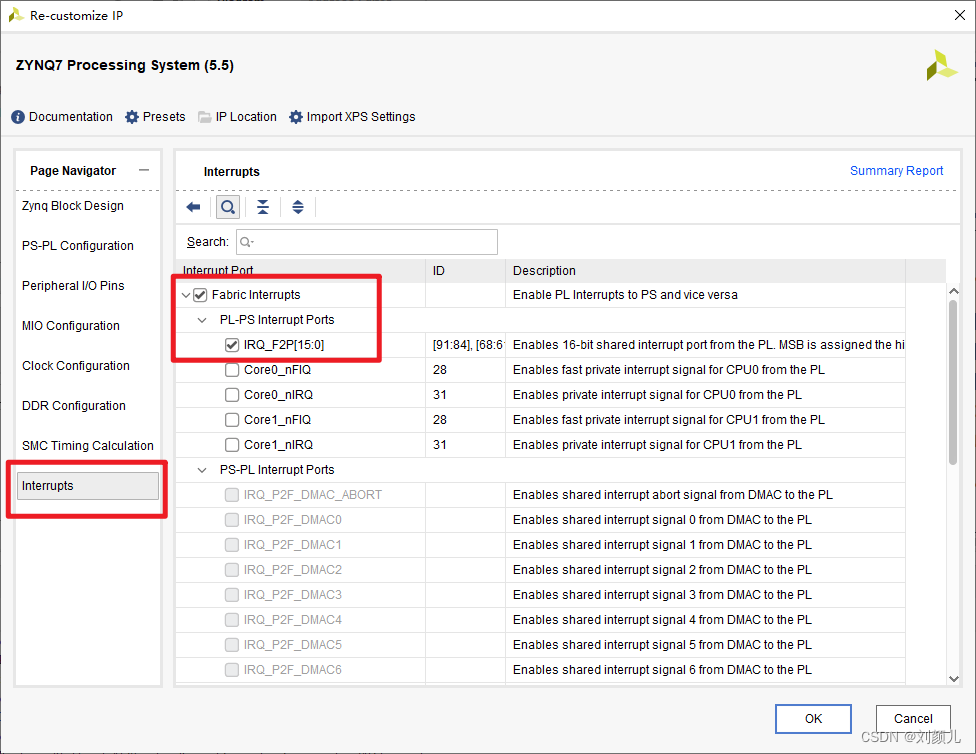This screenshot has height=754, width=976.
Task: Open Clock Configuration page
Action: (x=76, y=366)
